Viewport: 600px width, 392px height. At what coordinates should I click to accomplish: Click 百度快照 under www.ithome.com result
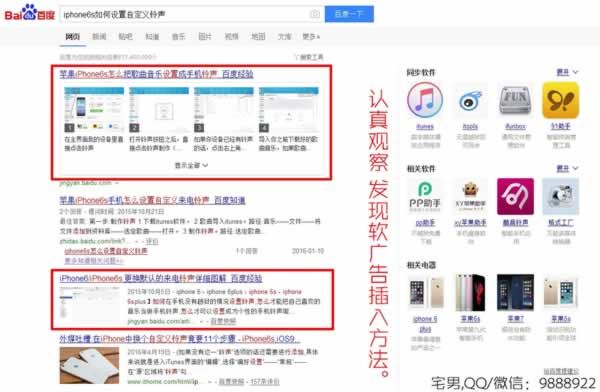click(231, 382)
